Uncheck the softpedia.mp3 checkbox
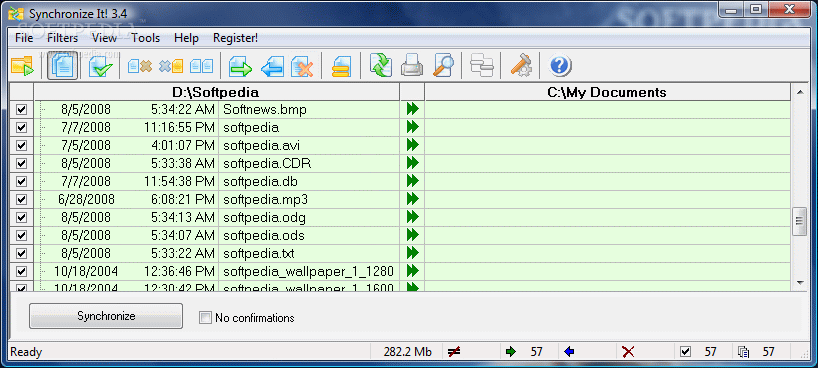The height and width of the screenshot is (368, 818). click(21, 199)
